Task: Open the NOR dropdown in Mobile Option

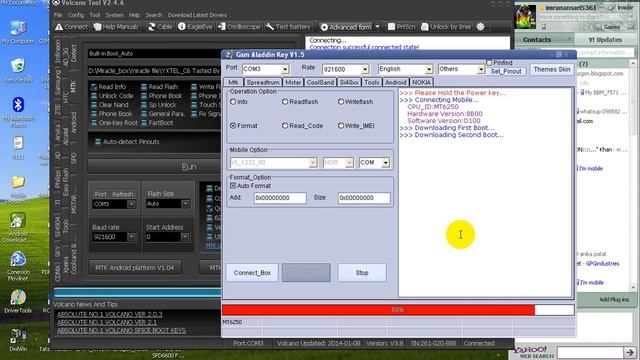Action: pyautogui.click(x=349, y=163)
